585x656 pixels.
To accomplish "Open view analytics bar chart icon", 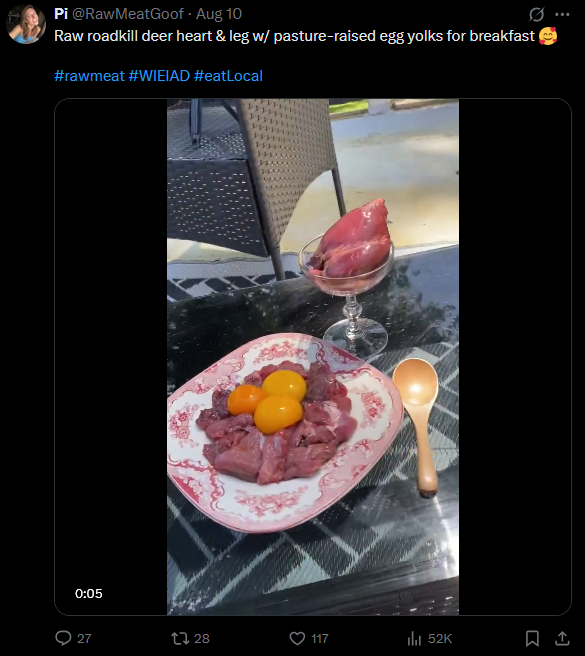I will tap(414, 638).
